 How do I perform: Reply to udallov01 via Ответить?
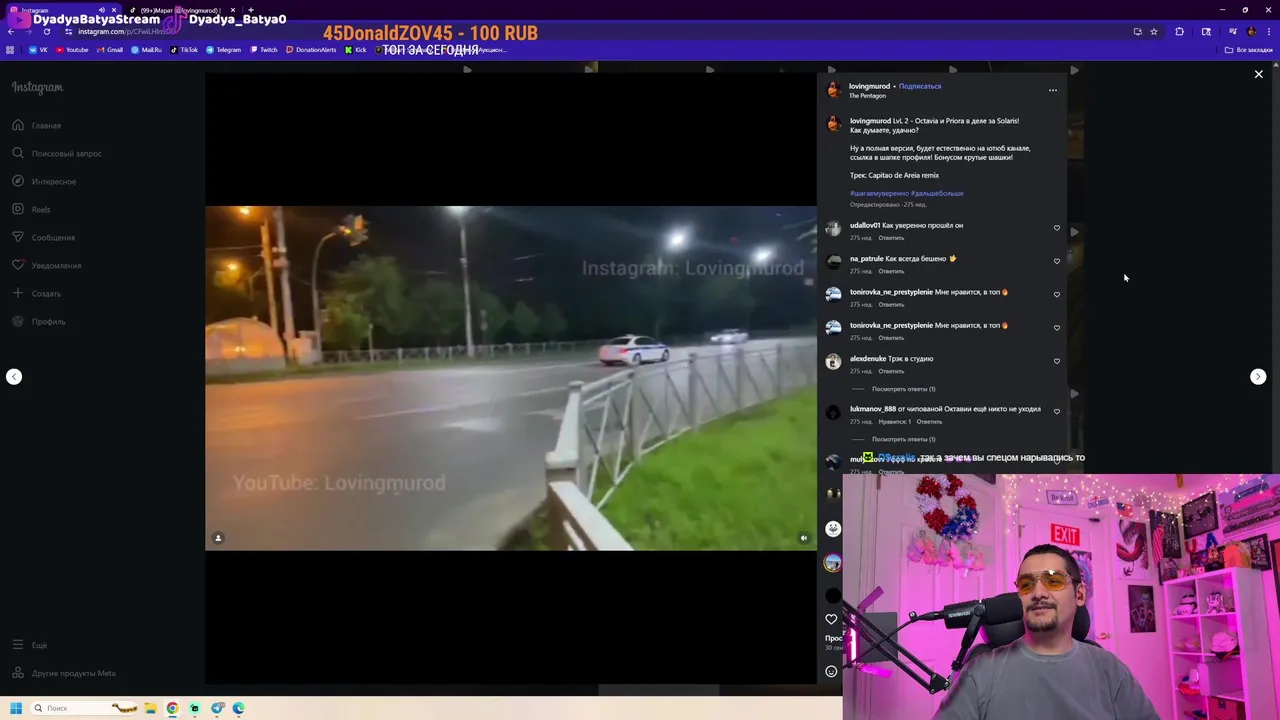891,238
